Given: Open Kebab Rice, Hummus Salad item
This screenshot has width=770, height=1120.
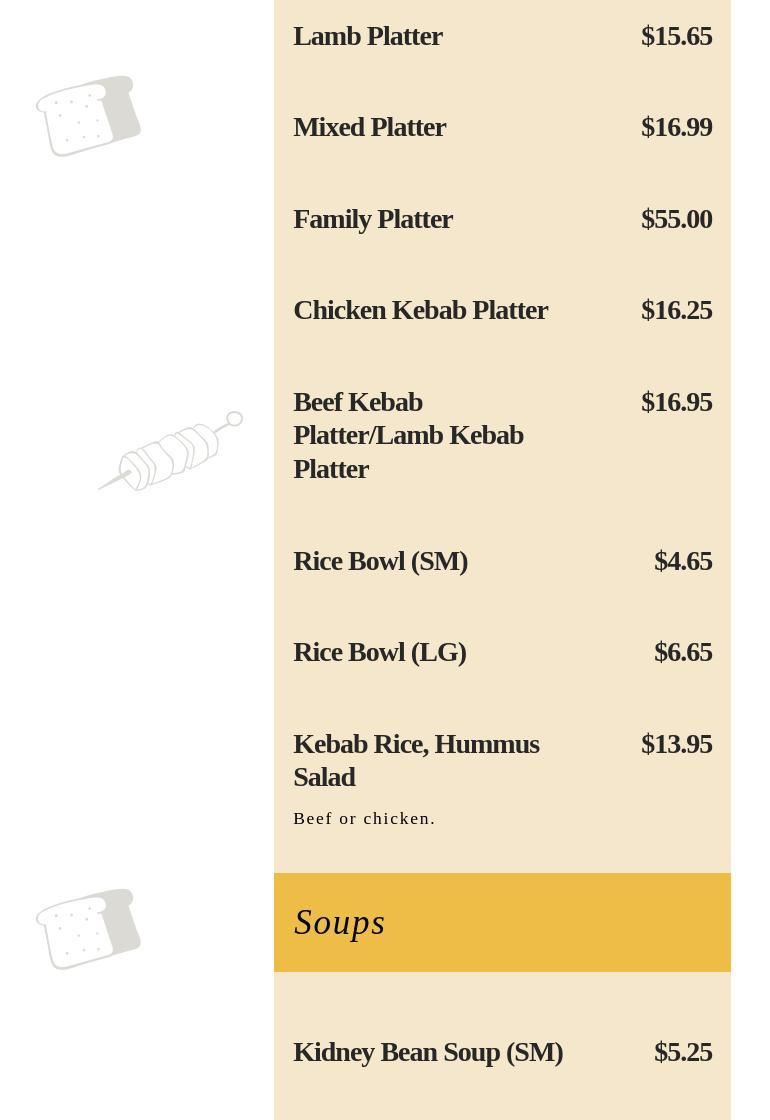Looking at the screenshot, I should (x=416, y=760).
